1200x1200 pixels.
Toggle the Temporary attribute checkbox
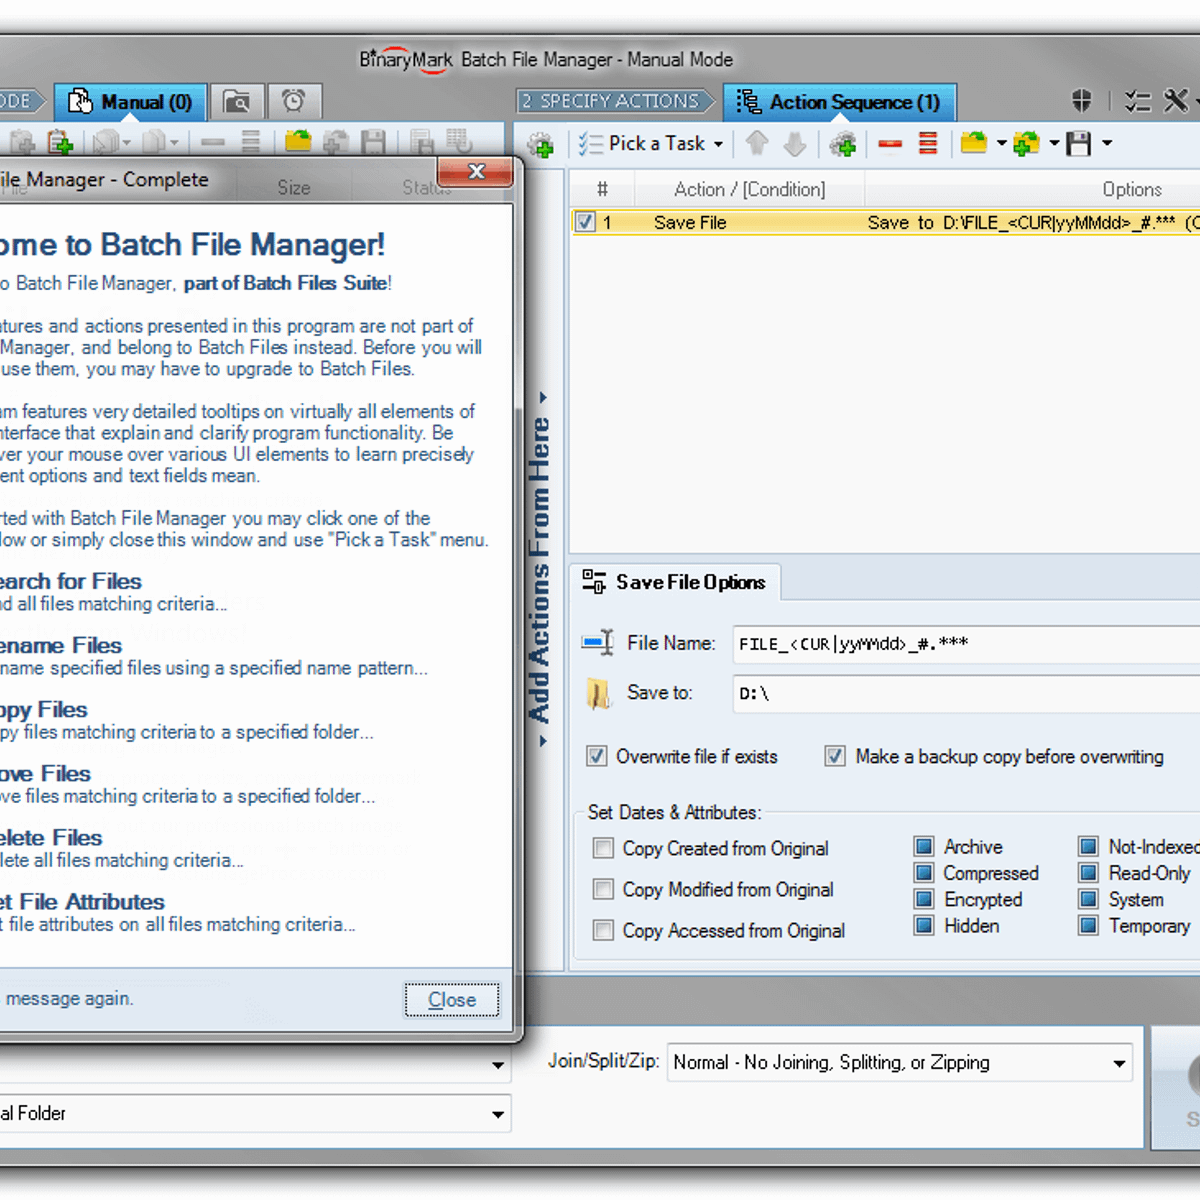click(x=1088, y=926)
